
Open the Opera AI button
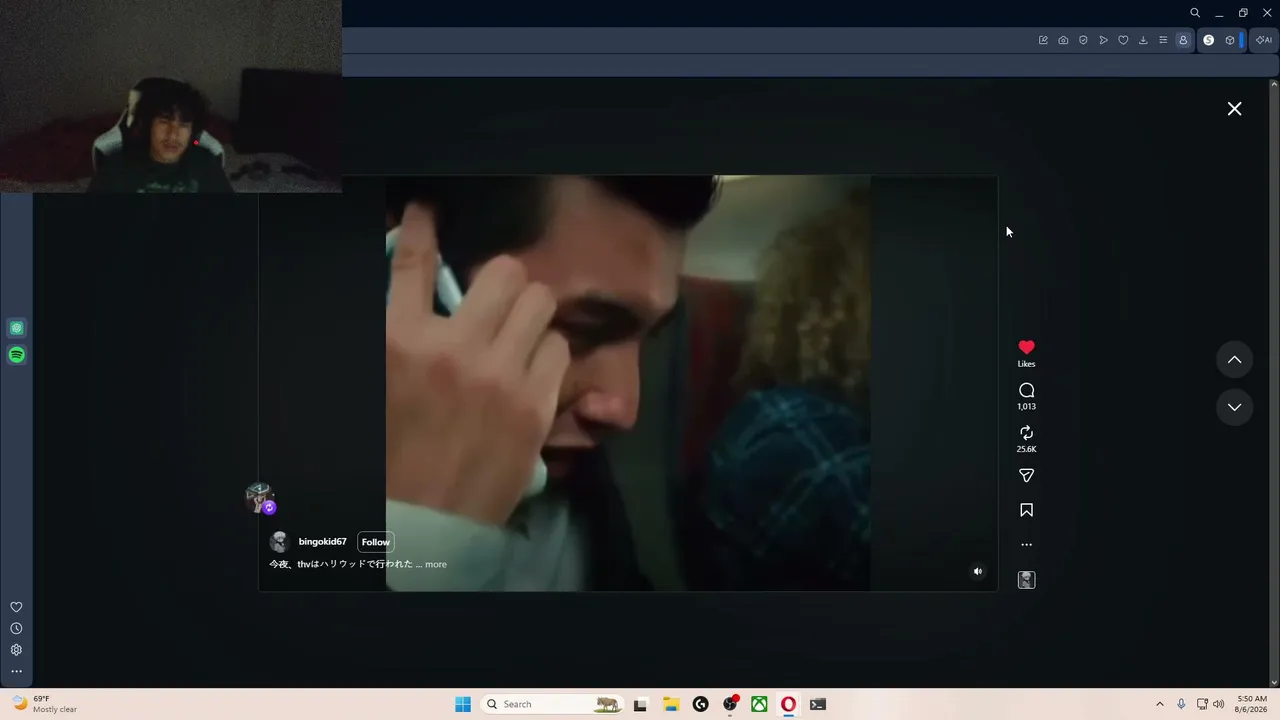[1264, 40]
